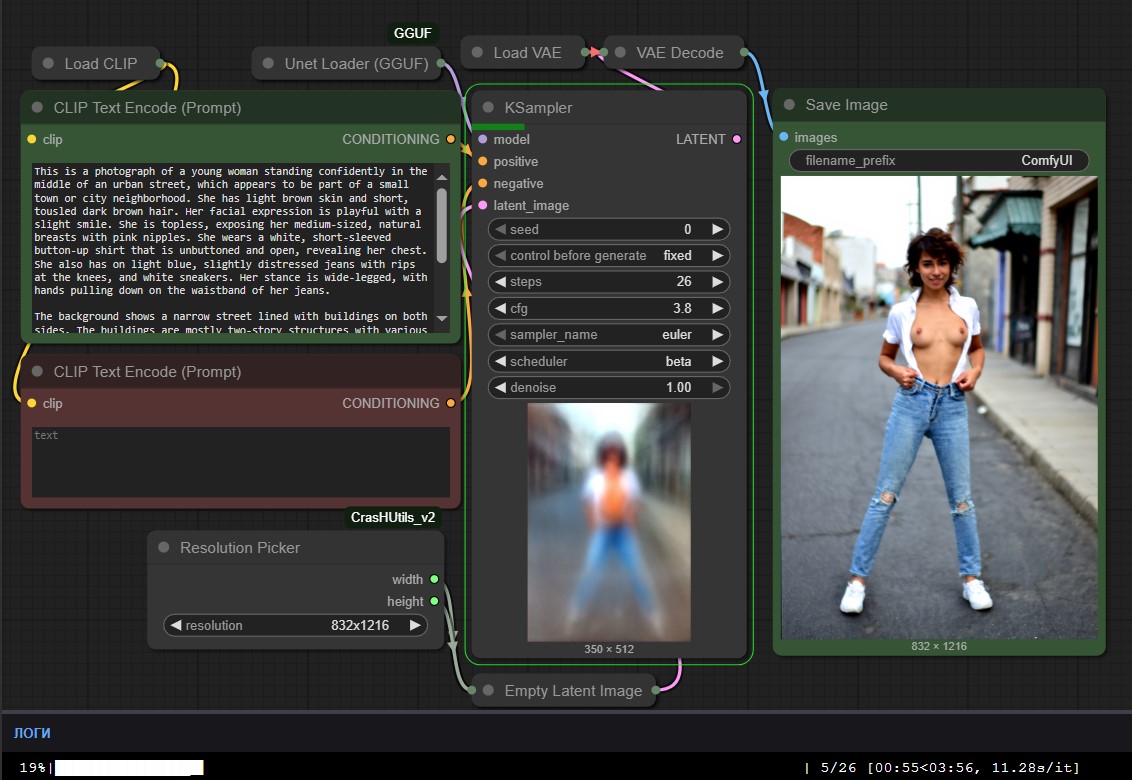Click the Resolution Picker height output port
The width and height of the screenshot is (1132, 780).
pyautogui.click(x=434, y=601)
